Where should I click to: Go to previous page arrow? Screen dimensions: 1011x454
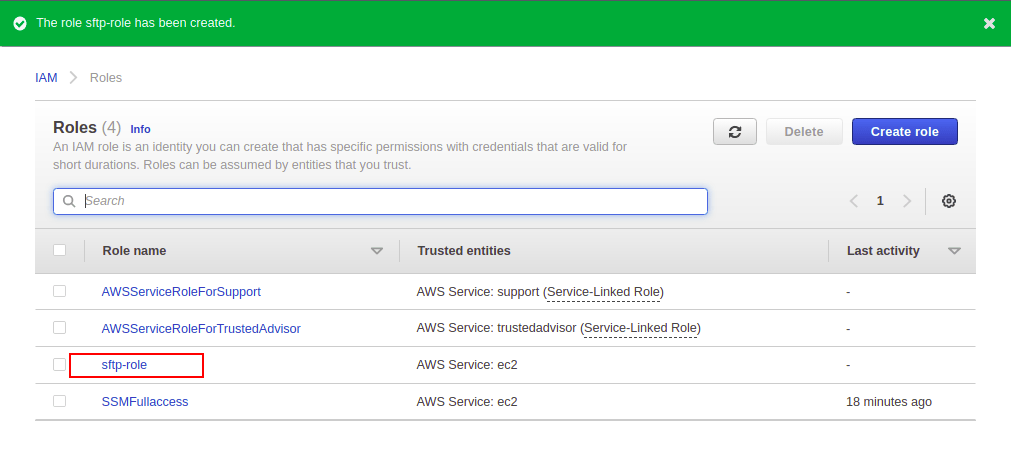click(x=854, y=201)
